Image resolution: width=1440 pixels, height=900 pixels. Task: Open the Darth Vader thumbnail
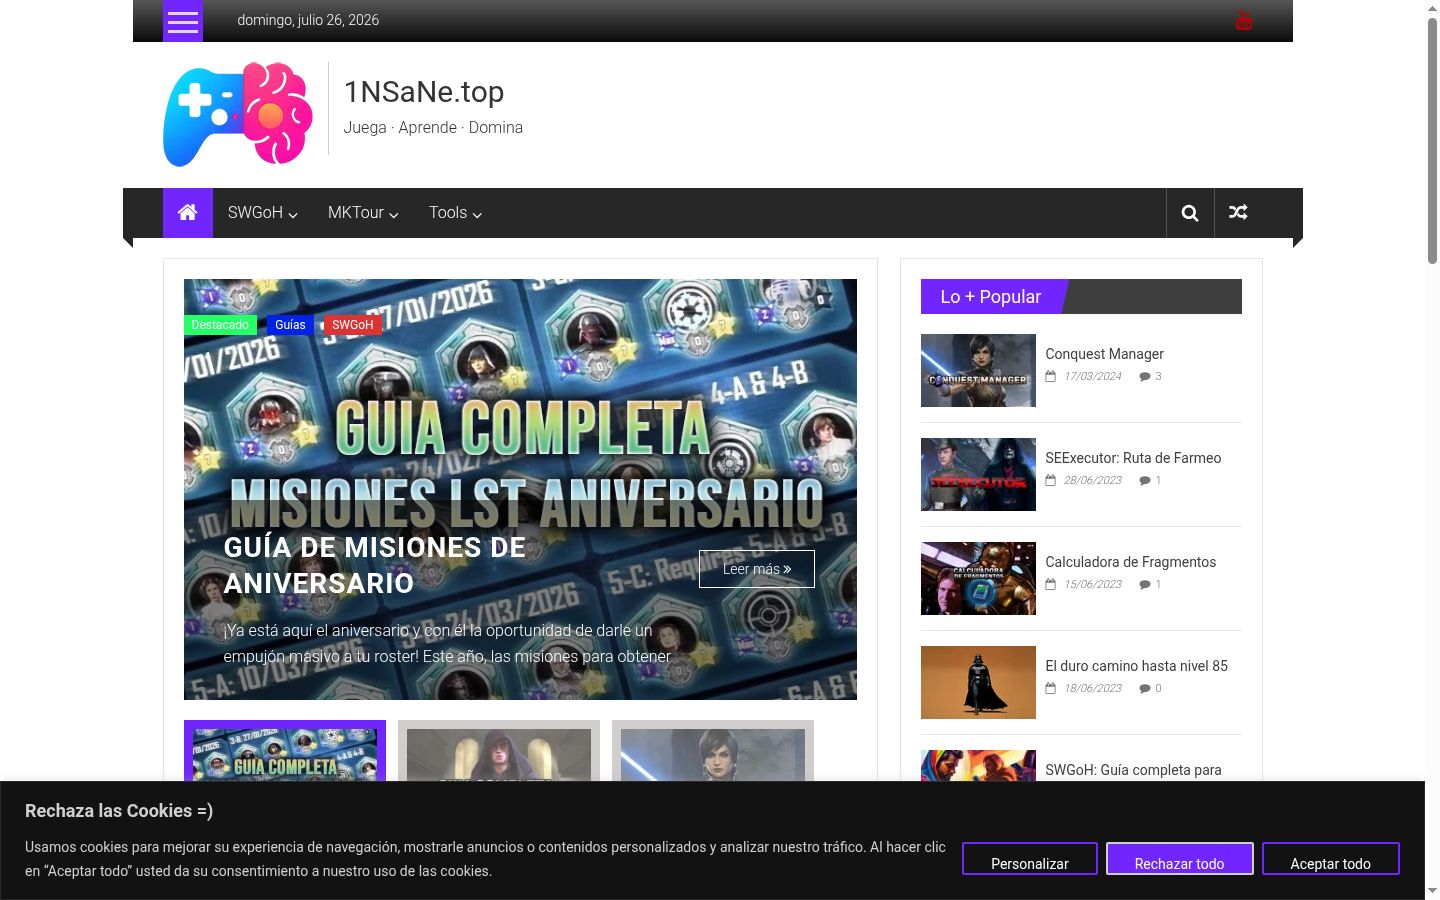pyautogui.click(x=978, y=682)
